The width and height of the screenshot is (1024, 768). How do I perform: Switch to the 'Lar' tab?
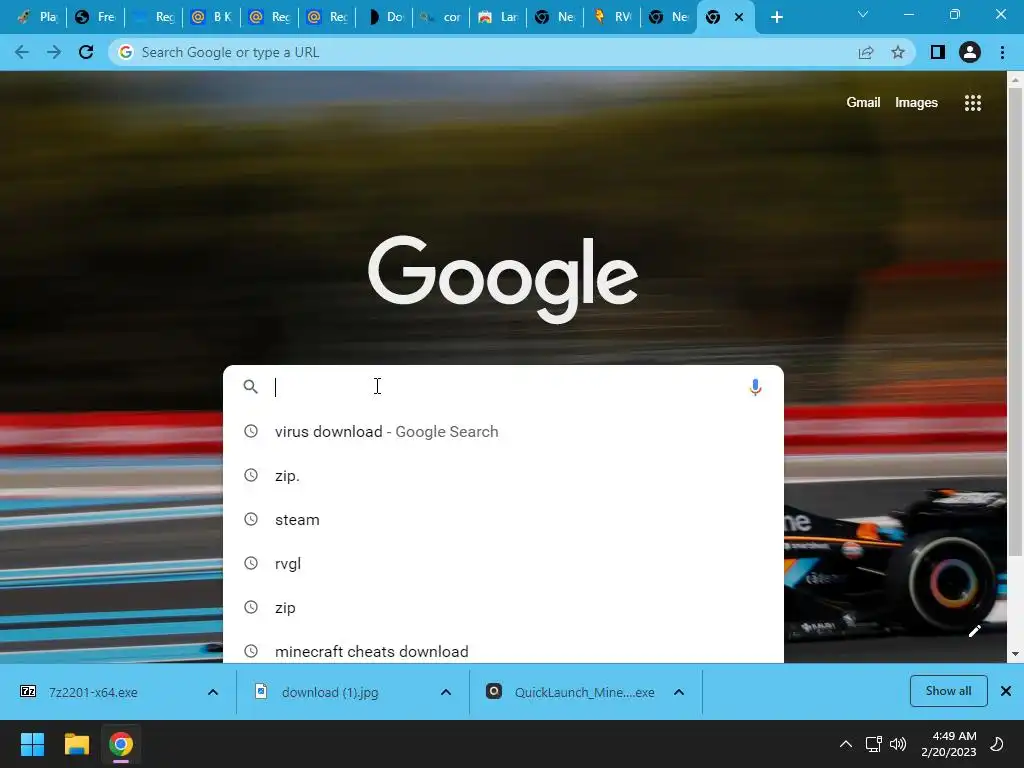coord(498,17)
